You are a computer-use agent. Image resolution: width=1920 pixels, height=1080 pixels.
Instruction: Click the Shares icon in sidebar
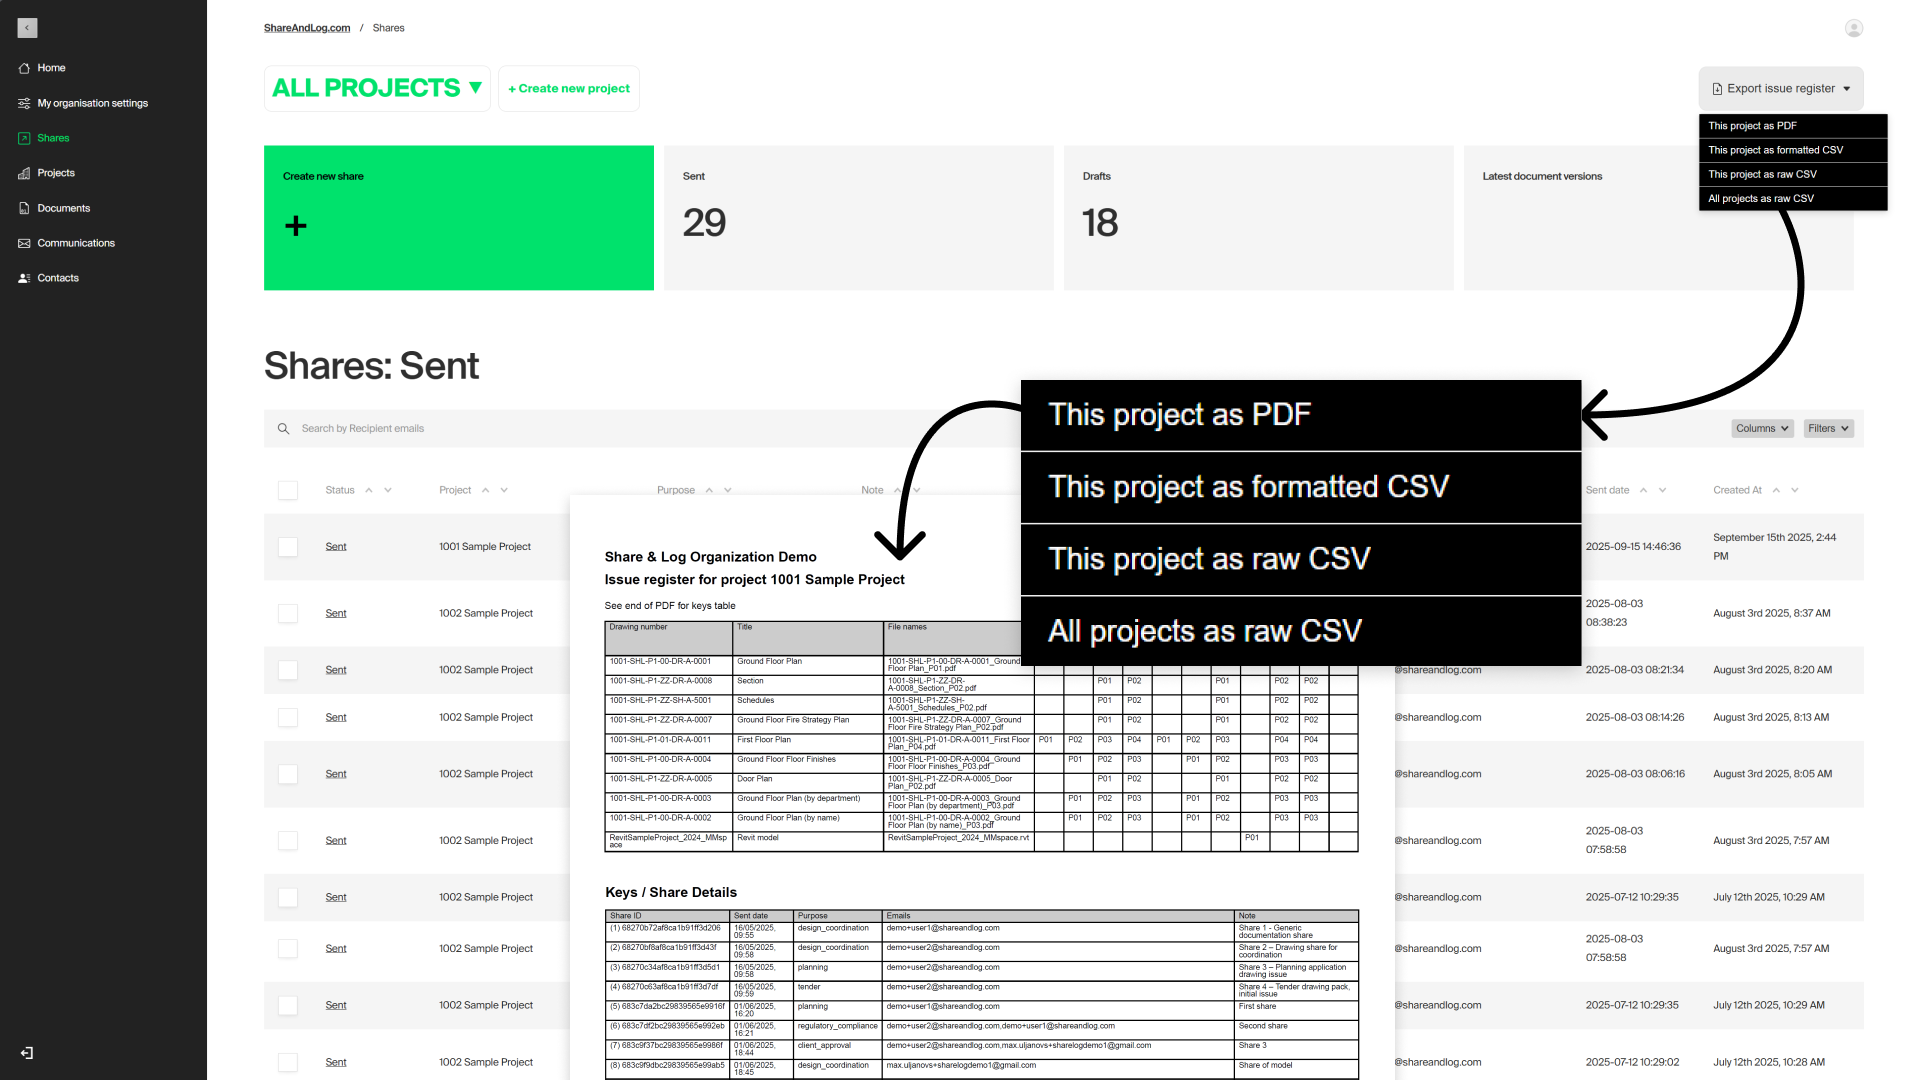click(x=24, y=138)
